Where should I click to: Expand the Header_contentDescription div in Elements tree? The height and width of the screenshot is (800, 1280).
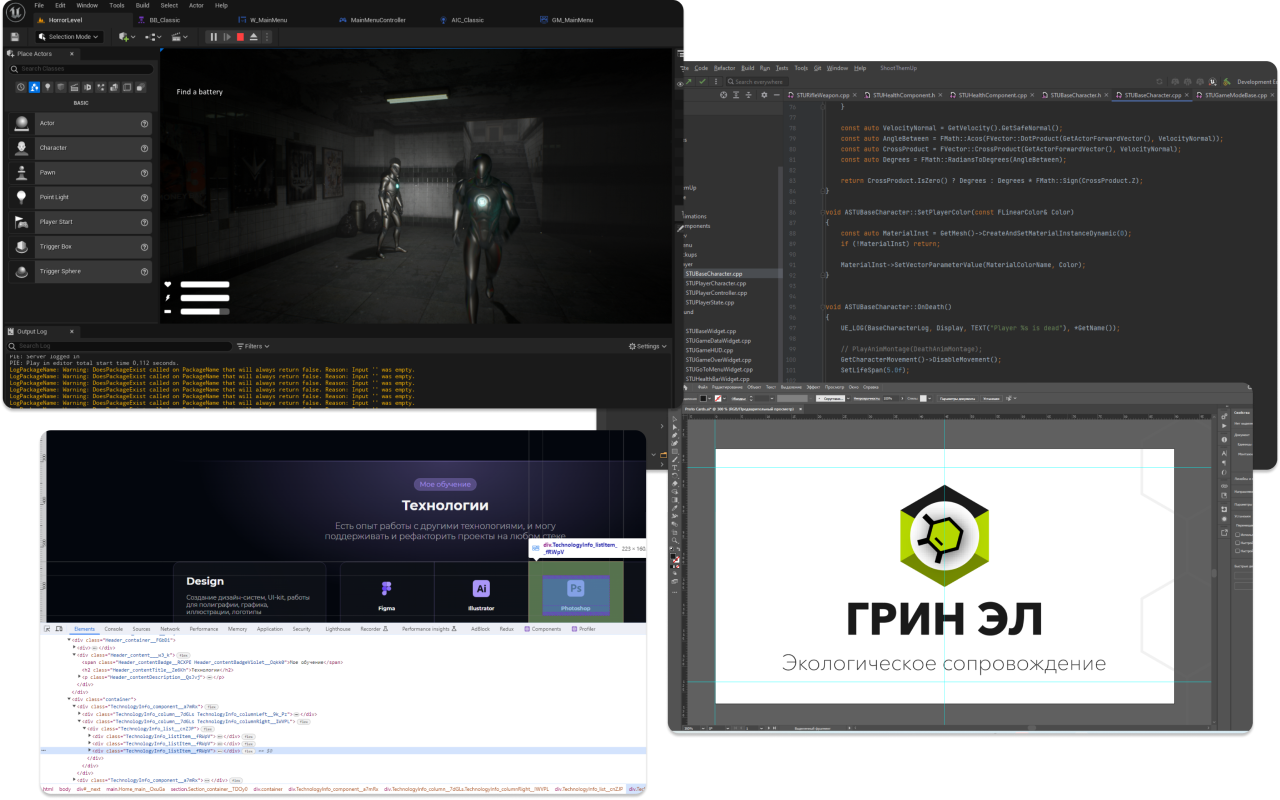coord(79,676)
